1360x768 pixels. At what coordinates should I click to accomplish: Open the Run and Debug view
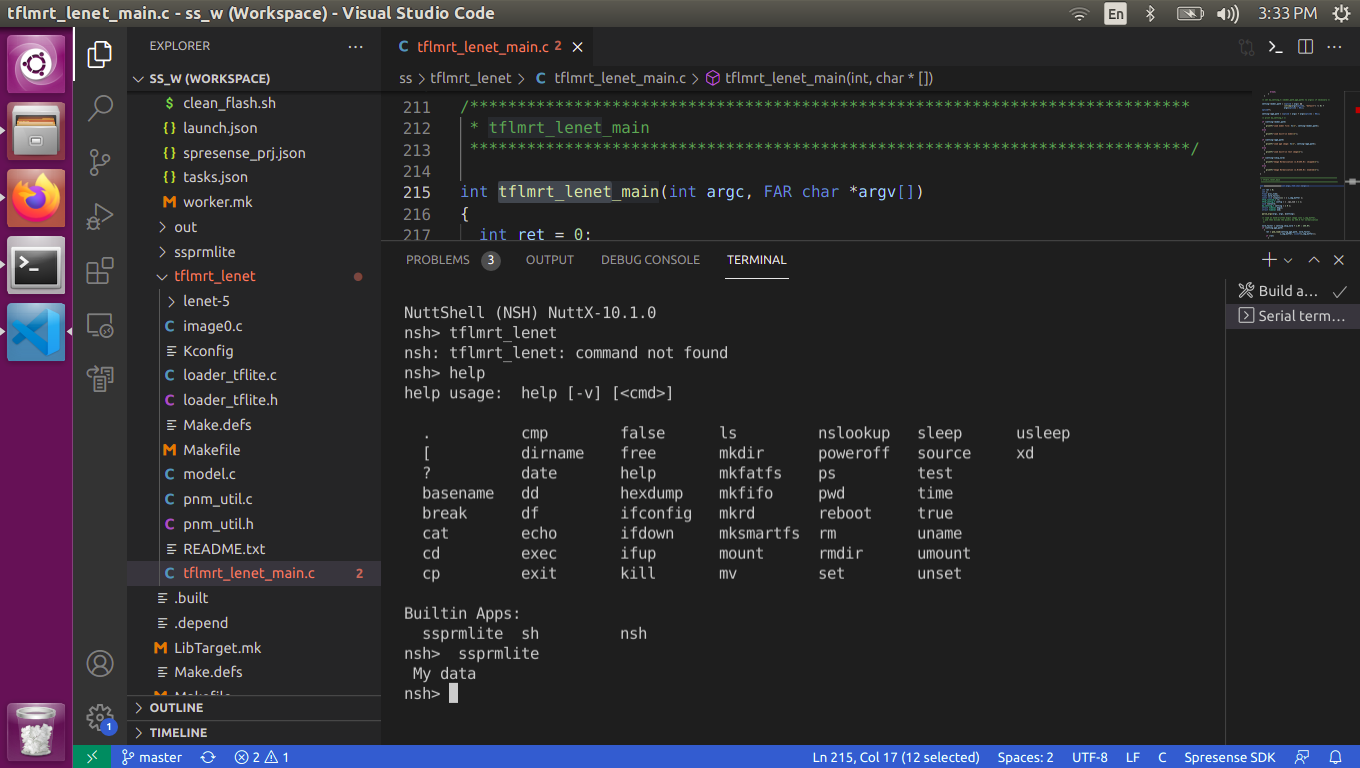pos(100,216)
